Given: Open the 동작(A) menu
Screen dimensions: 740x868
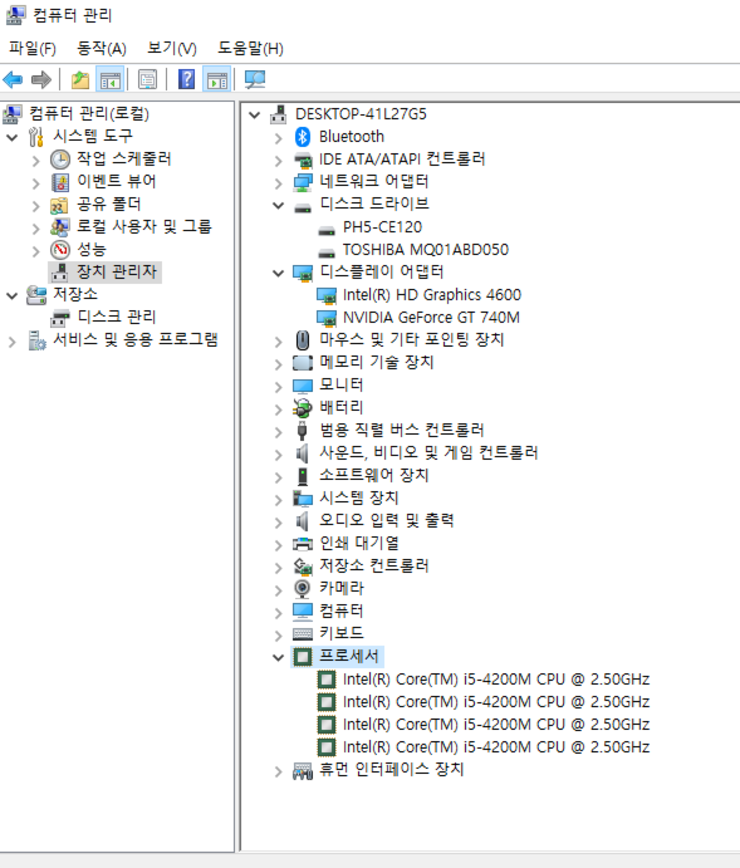Looking at the screenshot, I should 102,48.
